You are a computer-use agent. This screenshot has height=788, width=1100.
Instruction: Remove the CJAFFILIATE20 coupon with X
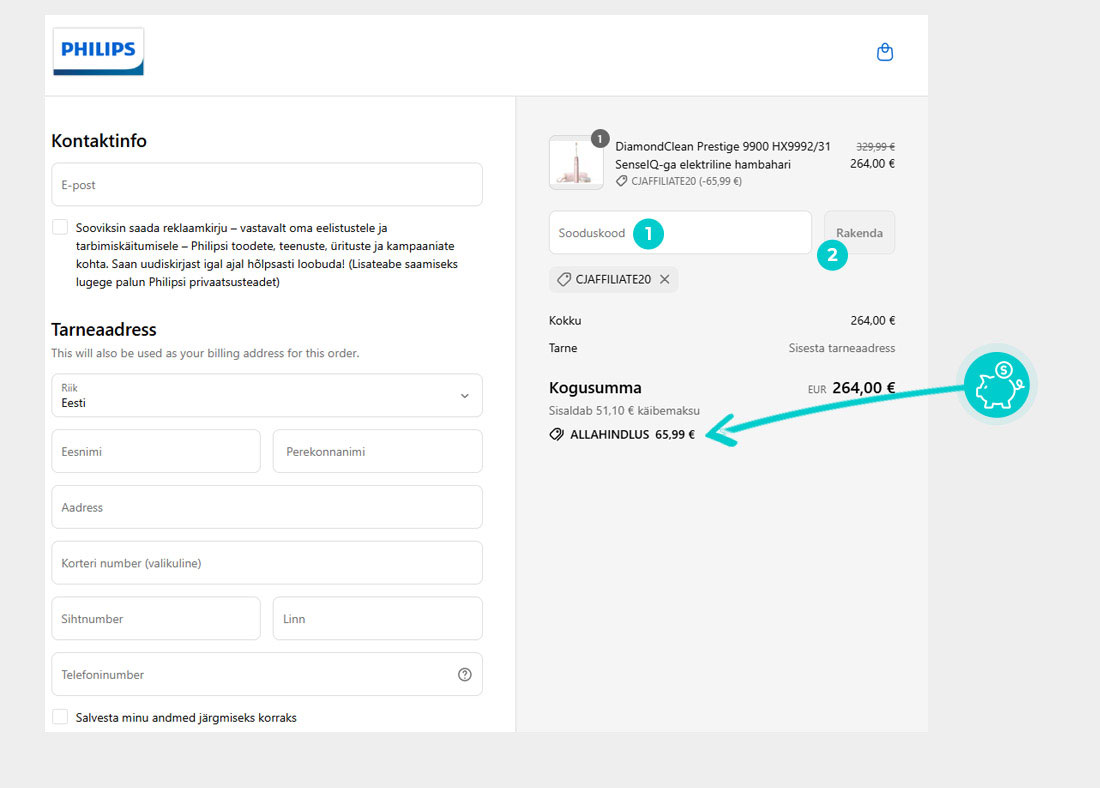665,280
